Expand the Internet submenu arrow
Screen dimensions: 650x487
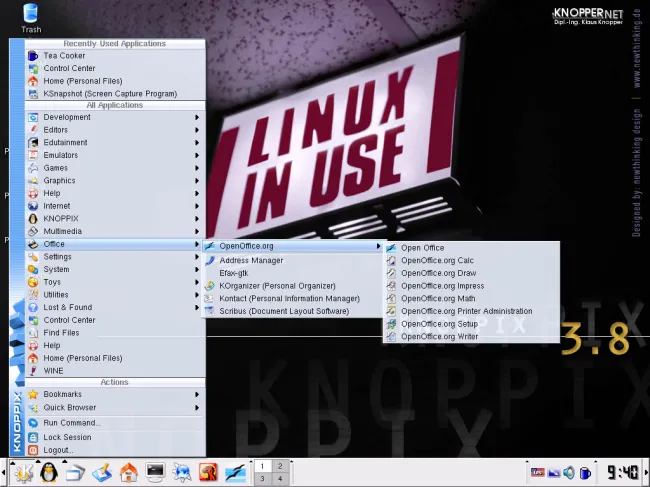[197, 206]
